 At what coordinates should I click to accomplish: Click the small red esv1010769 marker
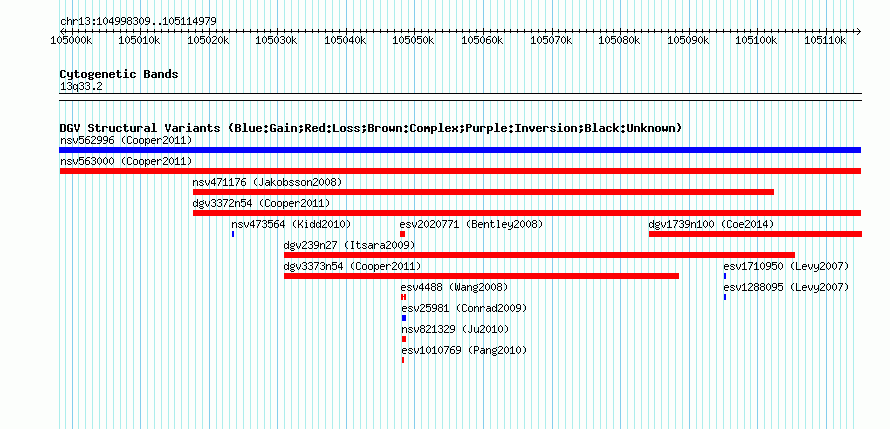pyautogui.click(x=403, y=360)
